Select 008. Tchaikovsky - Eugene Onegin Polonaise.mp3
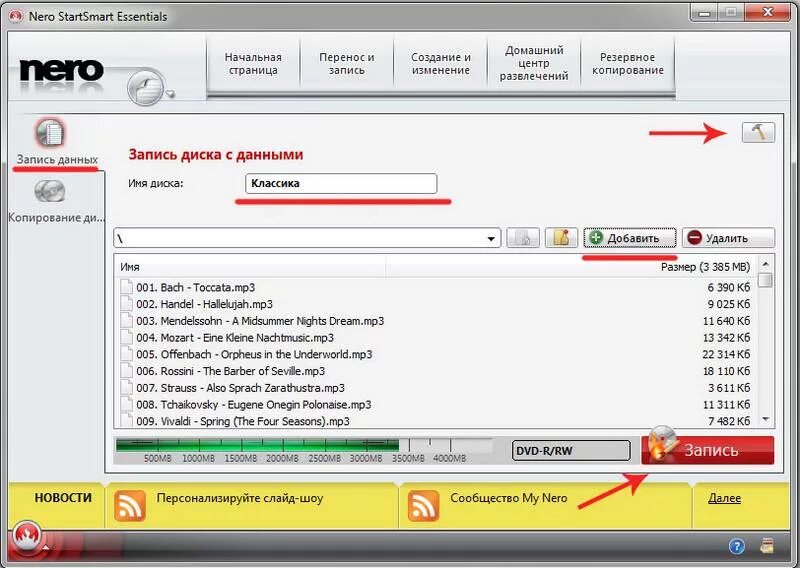 tap(254, 405)
